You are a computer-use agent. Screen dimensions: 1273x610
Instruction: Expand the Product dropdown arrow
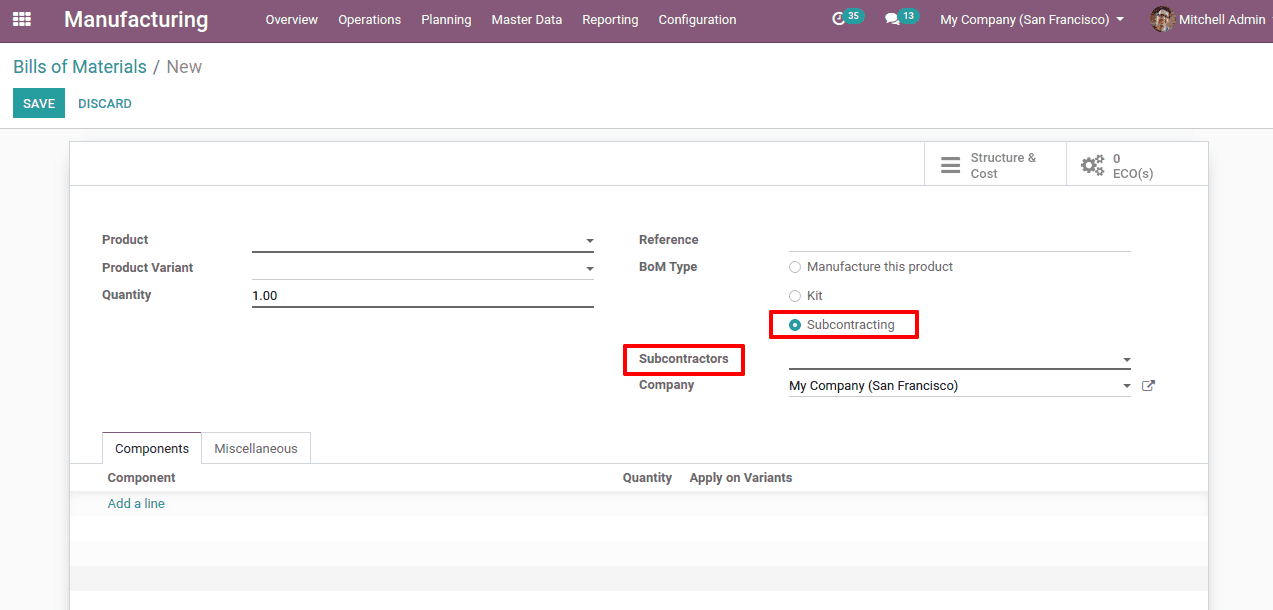[590, 241]
